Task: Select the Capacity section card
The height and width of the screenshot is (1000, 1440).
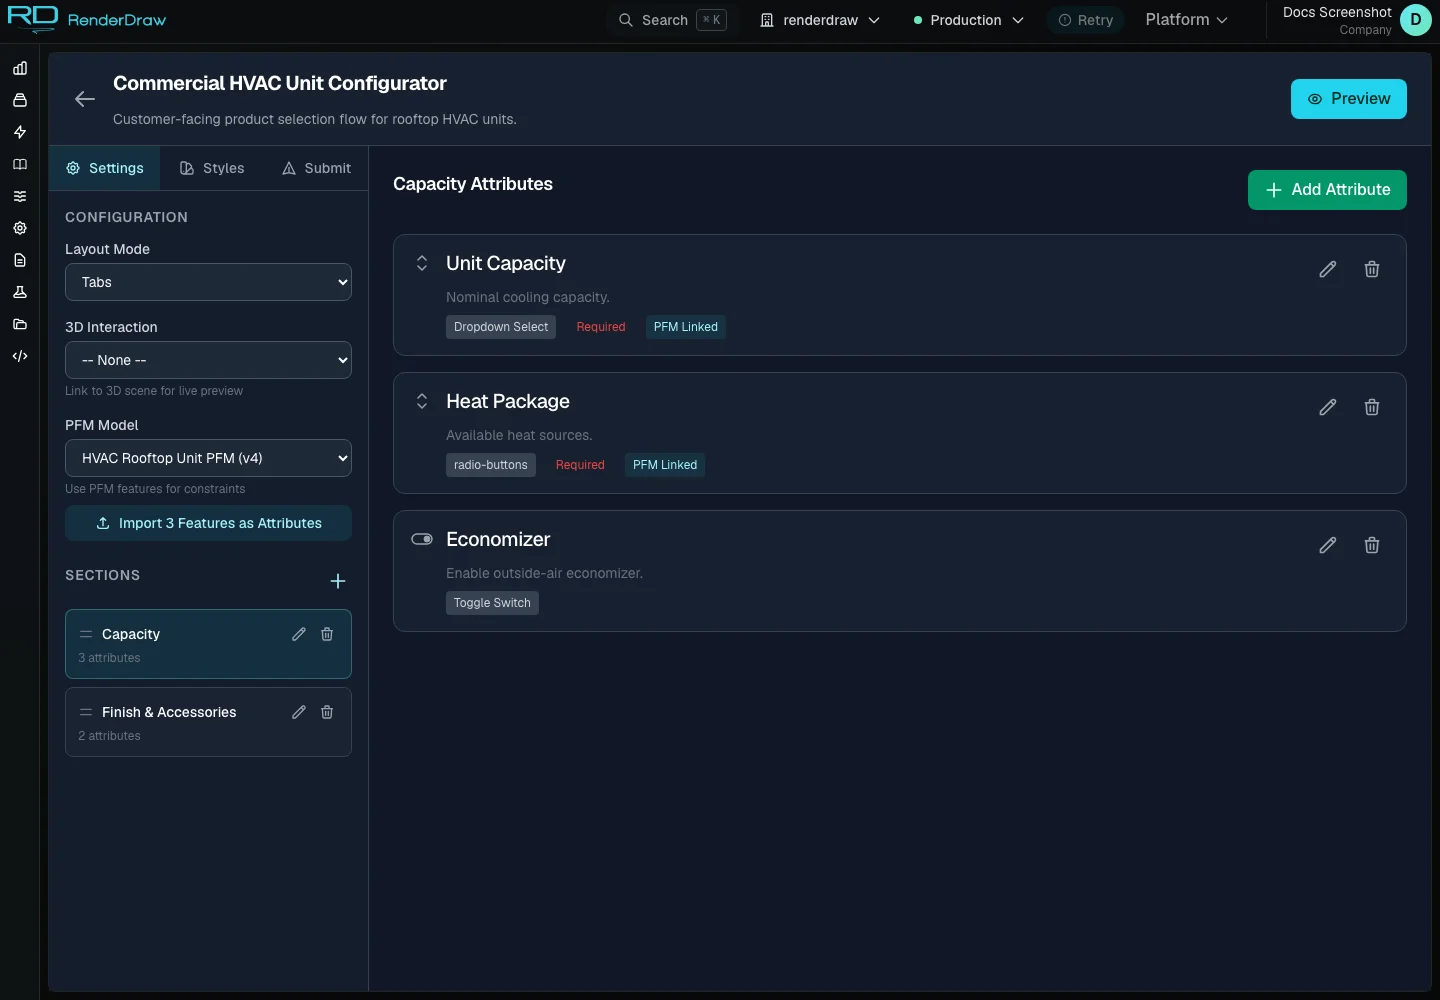Action: coord(208,644)
